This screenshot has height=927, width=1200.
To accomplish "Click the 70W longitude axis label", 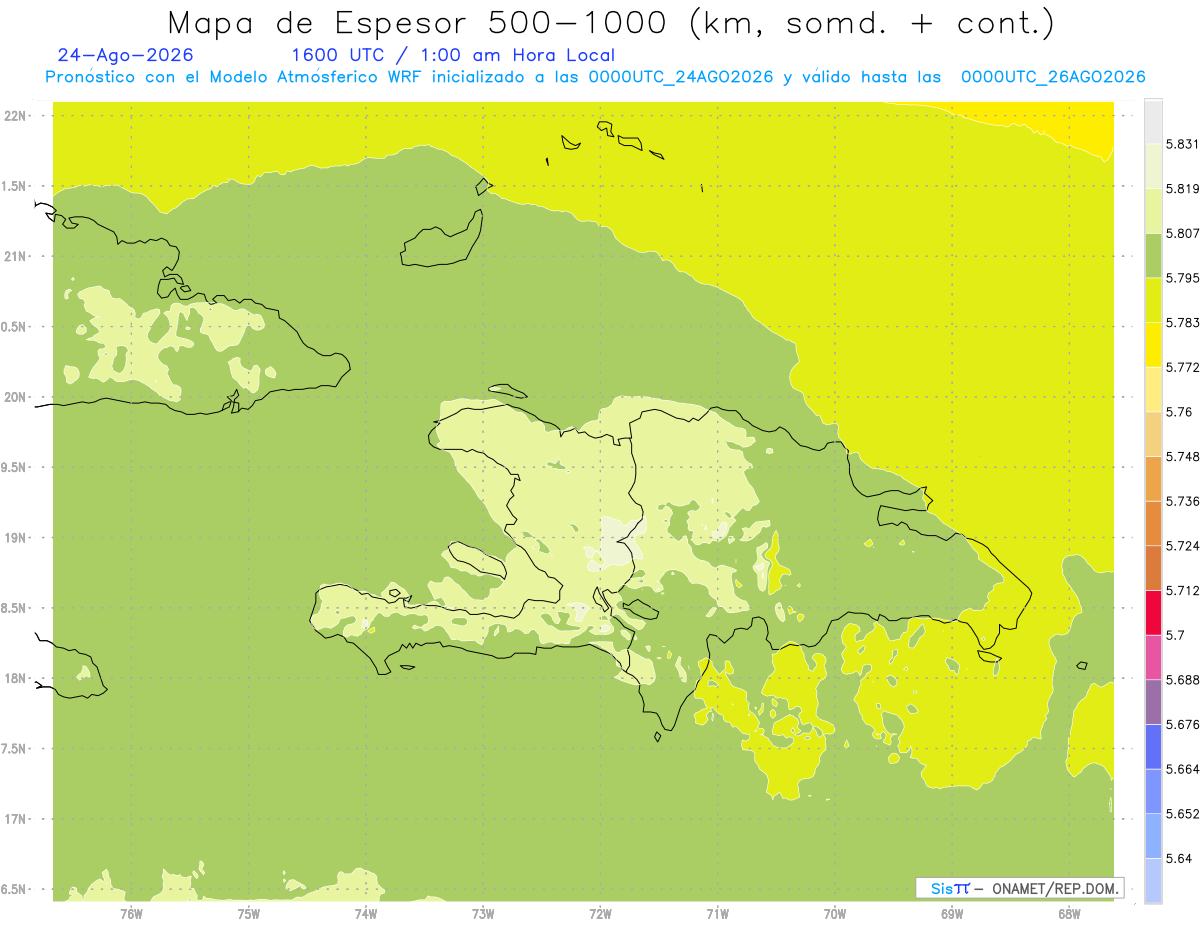I will (835, 914).
